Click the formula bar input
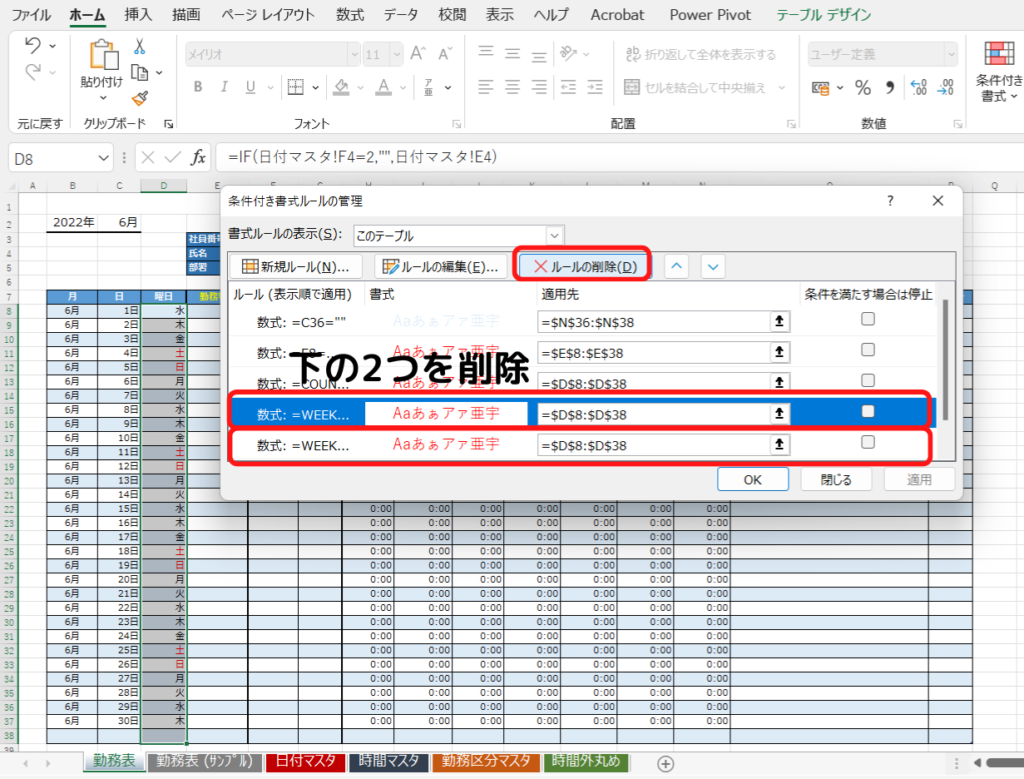Viewport: 1024px width, 779px height. tap(620, 157)
